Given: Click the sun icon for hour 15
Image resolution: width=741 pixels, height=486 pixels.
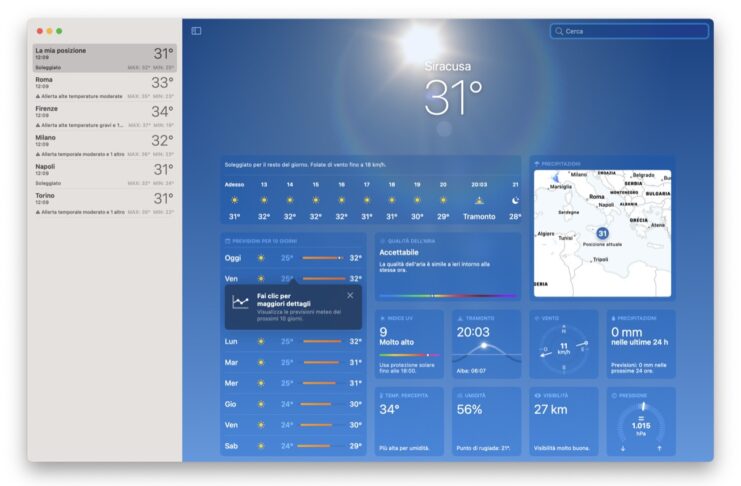Looking at the screenshot, I should tap(316, 200).
